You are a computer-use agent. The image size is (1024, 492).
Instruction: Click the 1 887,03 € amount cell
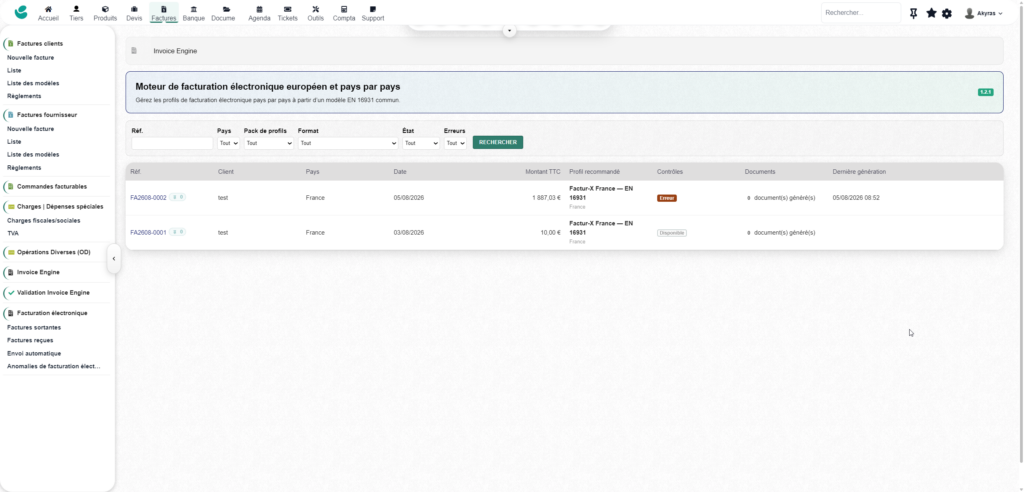pyautogui.click(x=546, y=197)
